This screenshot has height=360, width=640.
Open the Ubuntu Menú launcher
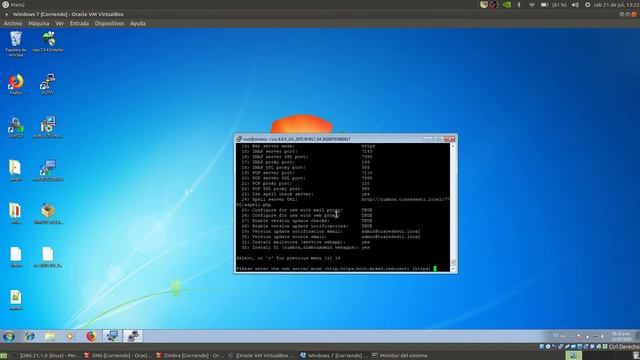pyautogui.click(x=13, y=4)
